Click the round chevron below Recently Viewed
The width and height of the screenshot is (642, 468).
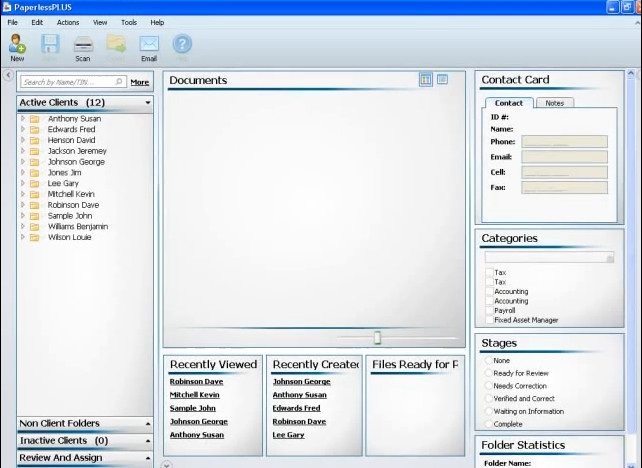click(166, 464)
